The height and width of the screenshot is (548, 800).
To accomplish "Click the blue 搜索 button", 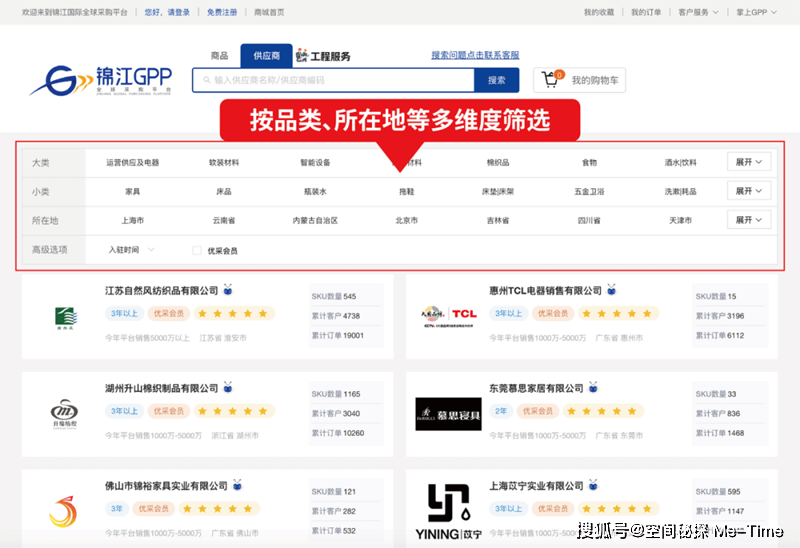I will tap(496, 80).
